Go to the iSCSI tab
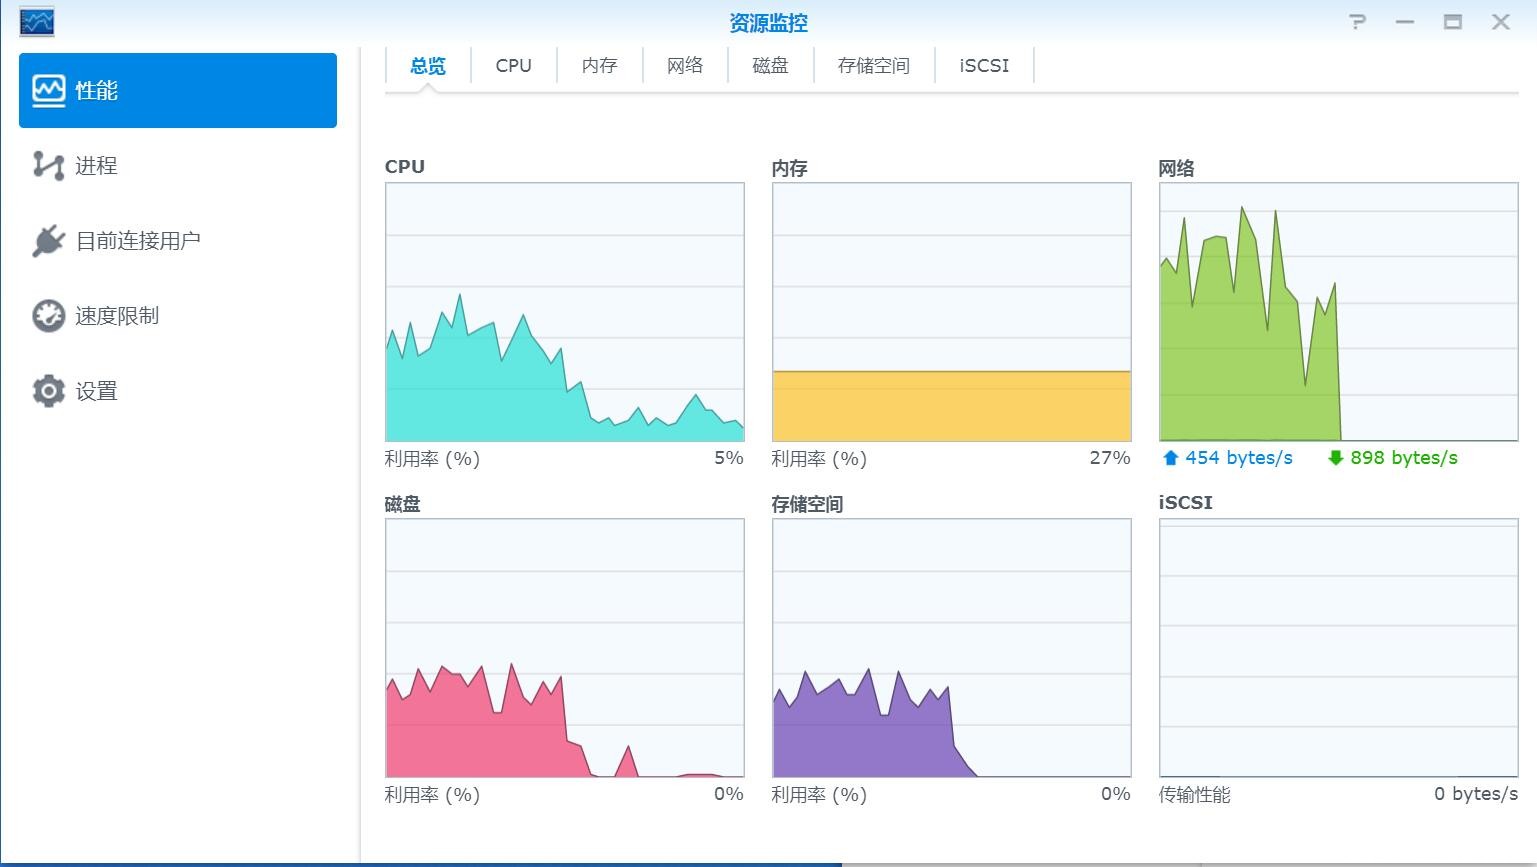The height and width of the screenshot is (867, 1537). [984, 66]
